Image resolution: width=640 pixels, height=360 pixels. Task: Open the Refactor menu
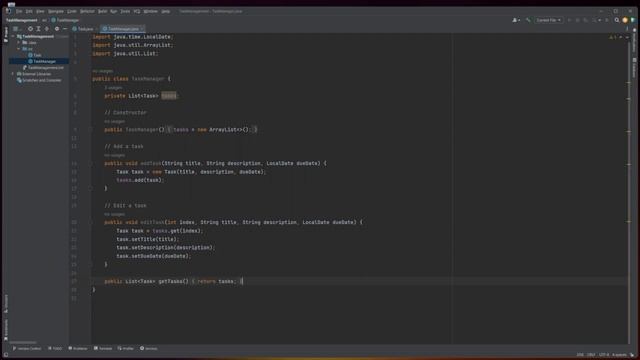tap(87, 11)
